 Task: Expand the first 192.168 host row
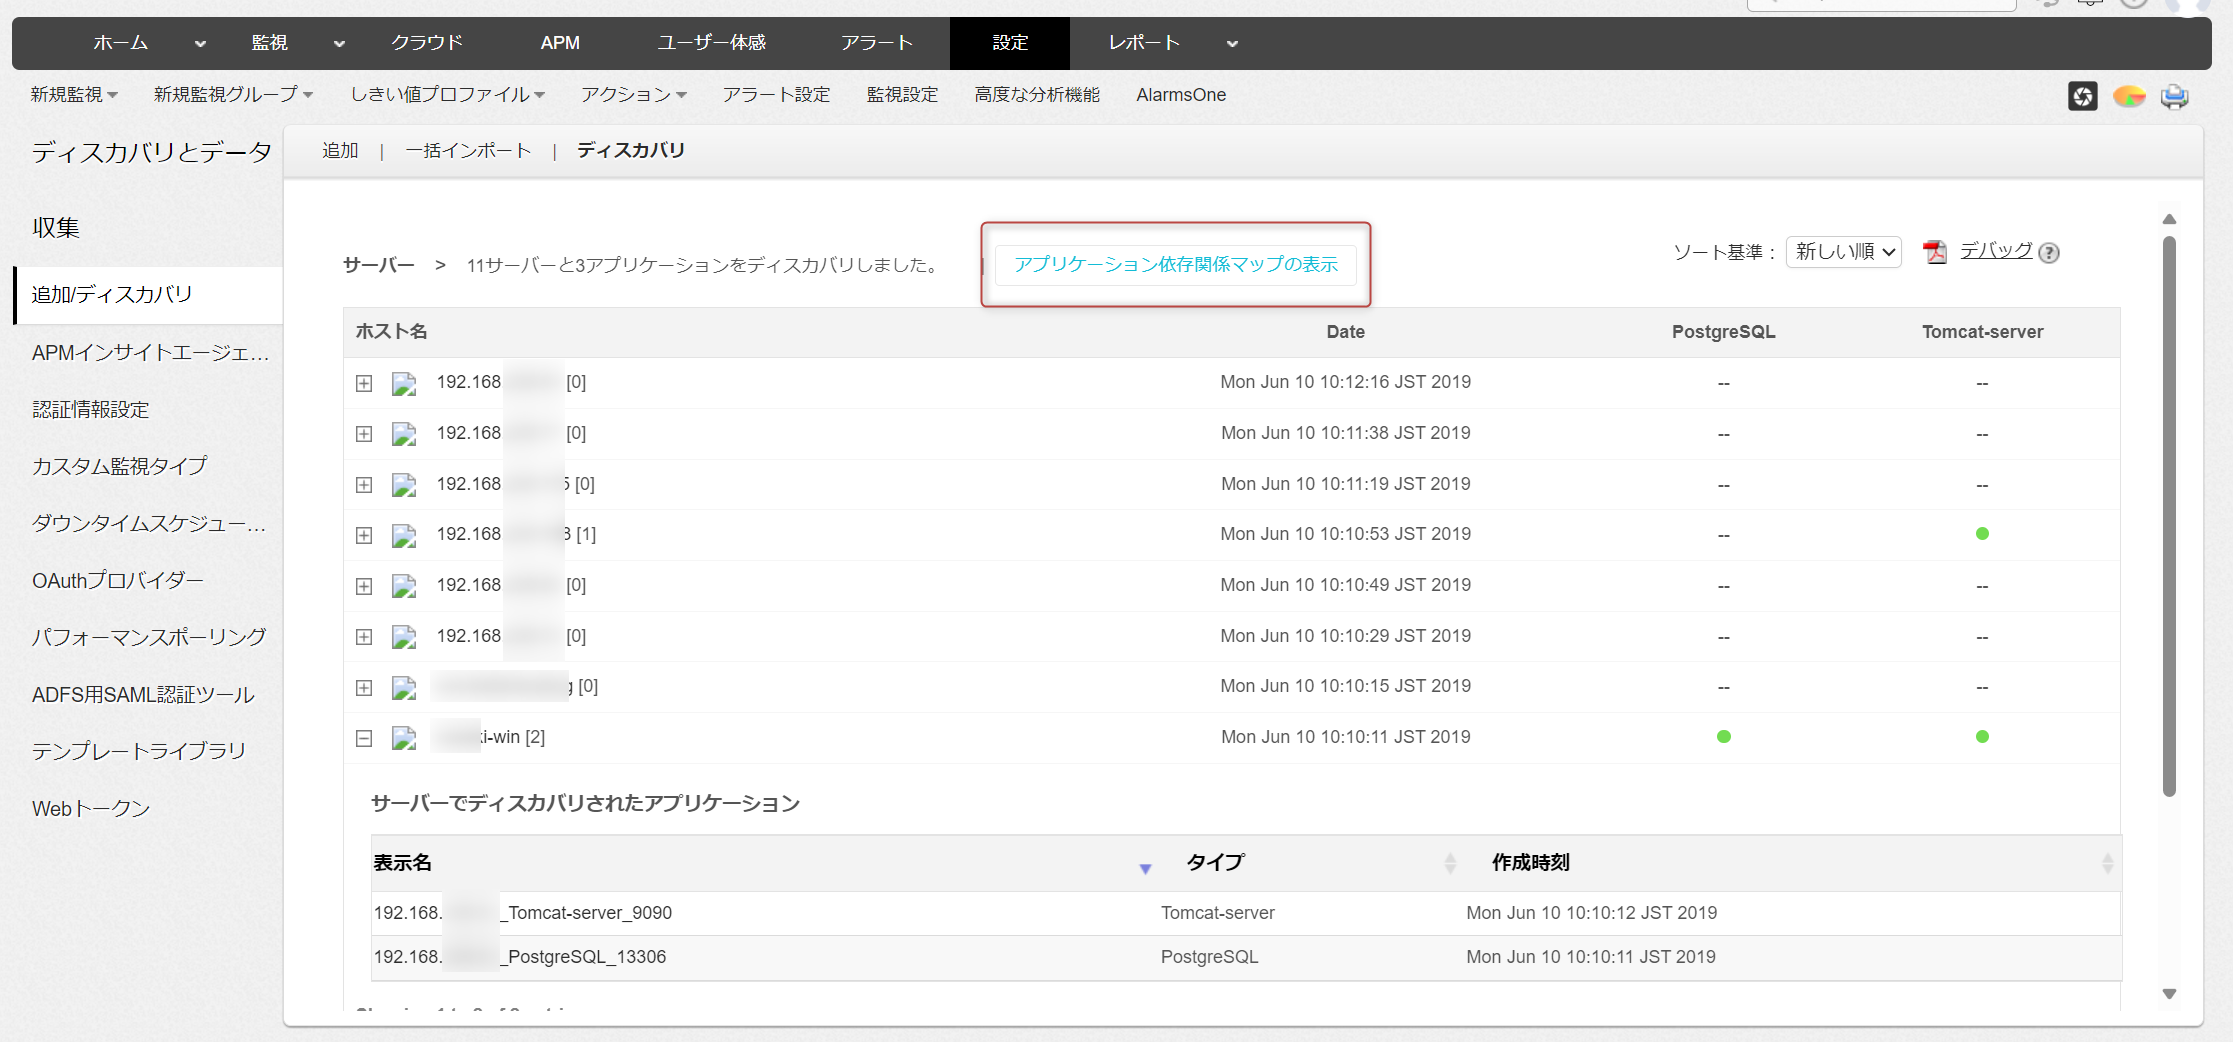pos(364,383)
